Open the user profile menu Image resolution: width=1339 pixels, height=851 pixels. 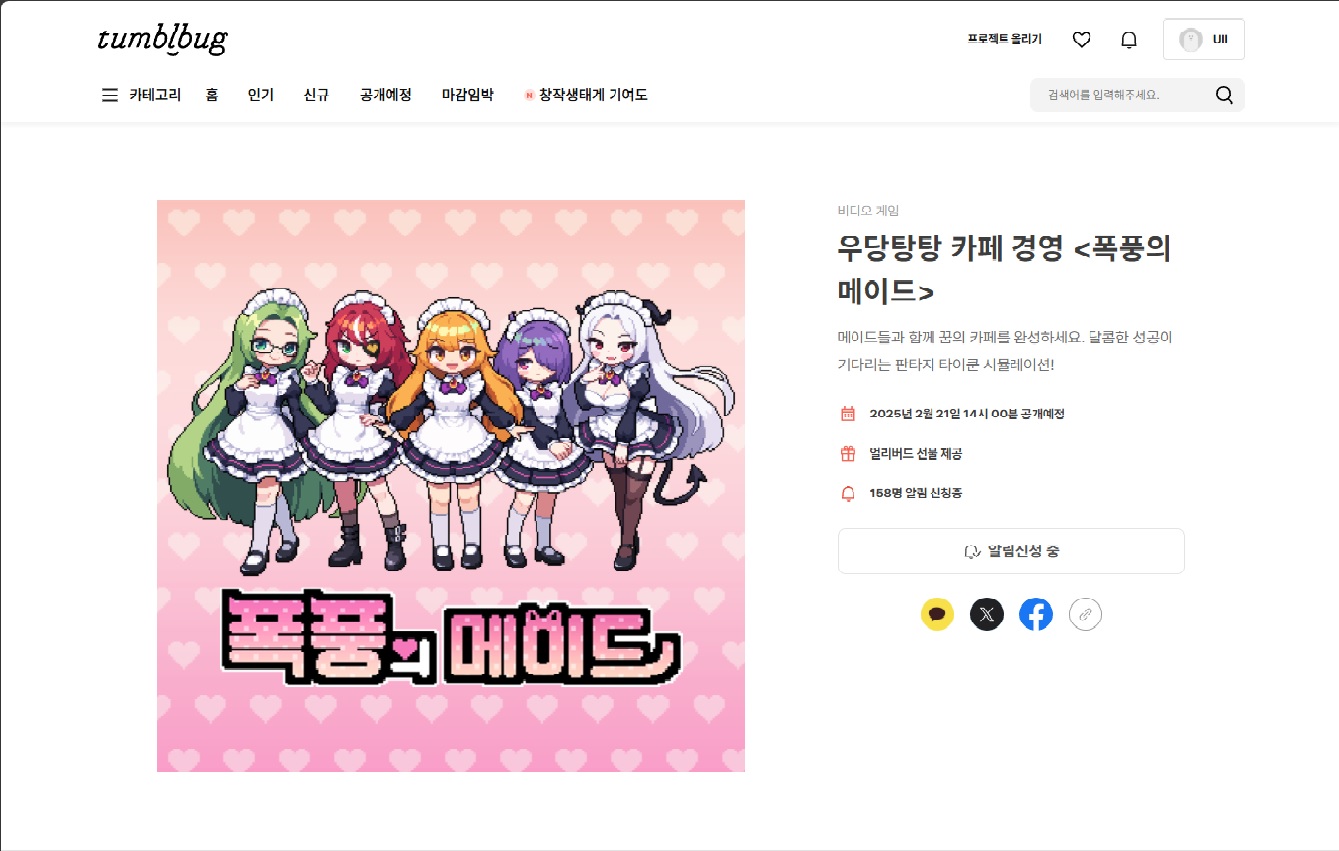(1204, 39)
